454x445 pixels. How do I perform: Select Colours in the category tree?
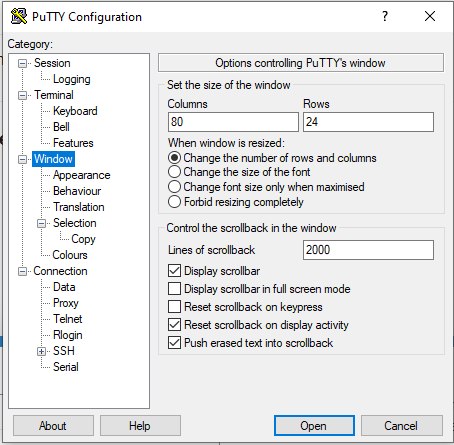pos(70,255)
